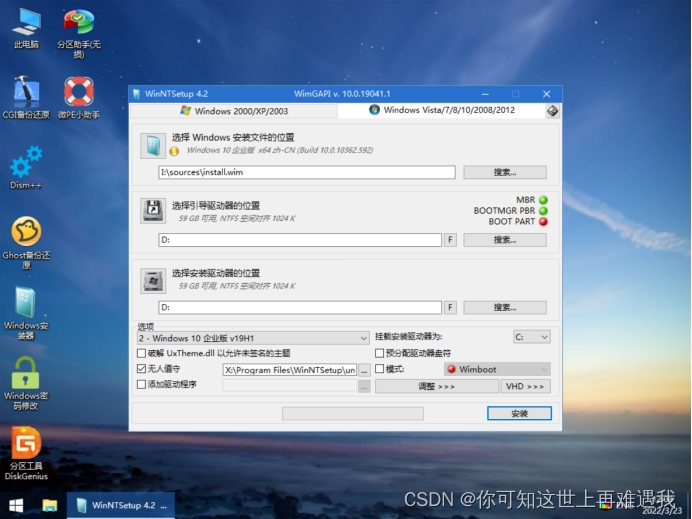The height and width of the screenshot is (519, 692).
Task: Click the F button beside the boot drive field
Action: (450, 240)
